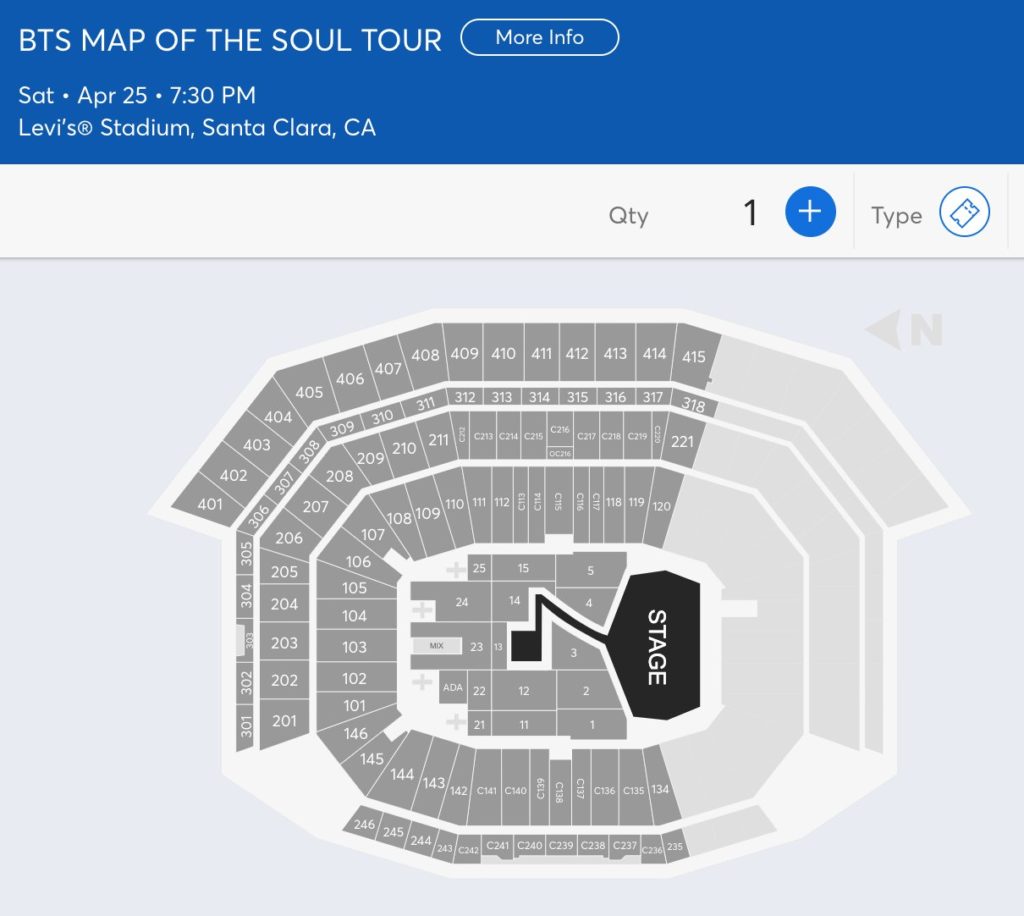Pick club section C240

pyautogui.click(x=530, y=845)
